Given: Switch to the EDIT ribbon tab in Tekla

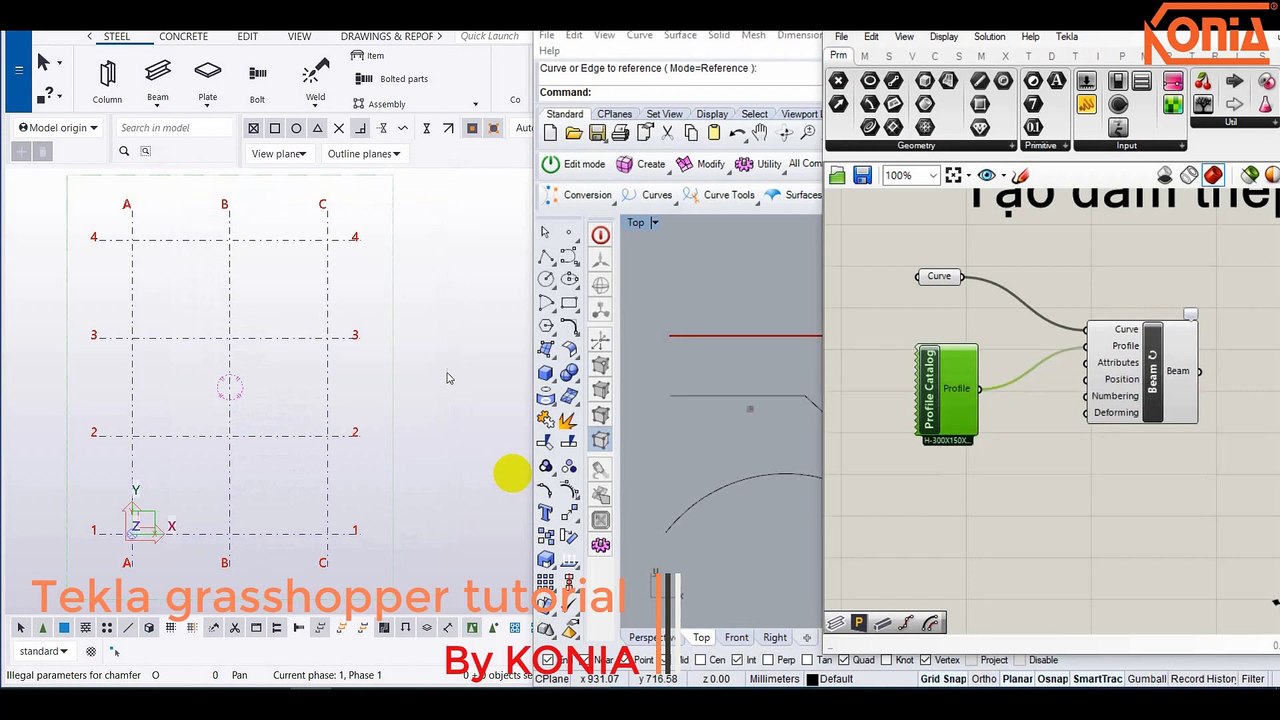Looking at the screenshot, I should click(x=248, y=36).
